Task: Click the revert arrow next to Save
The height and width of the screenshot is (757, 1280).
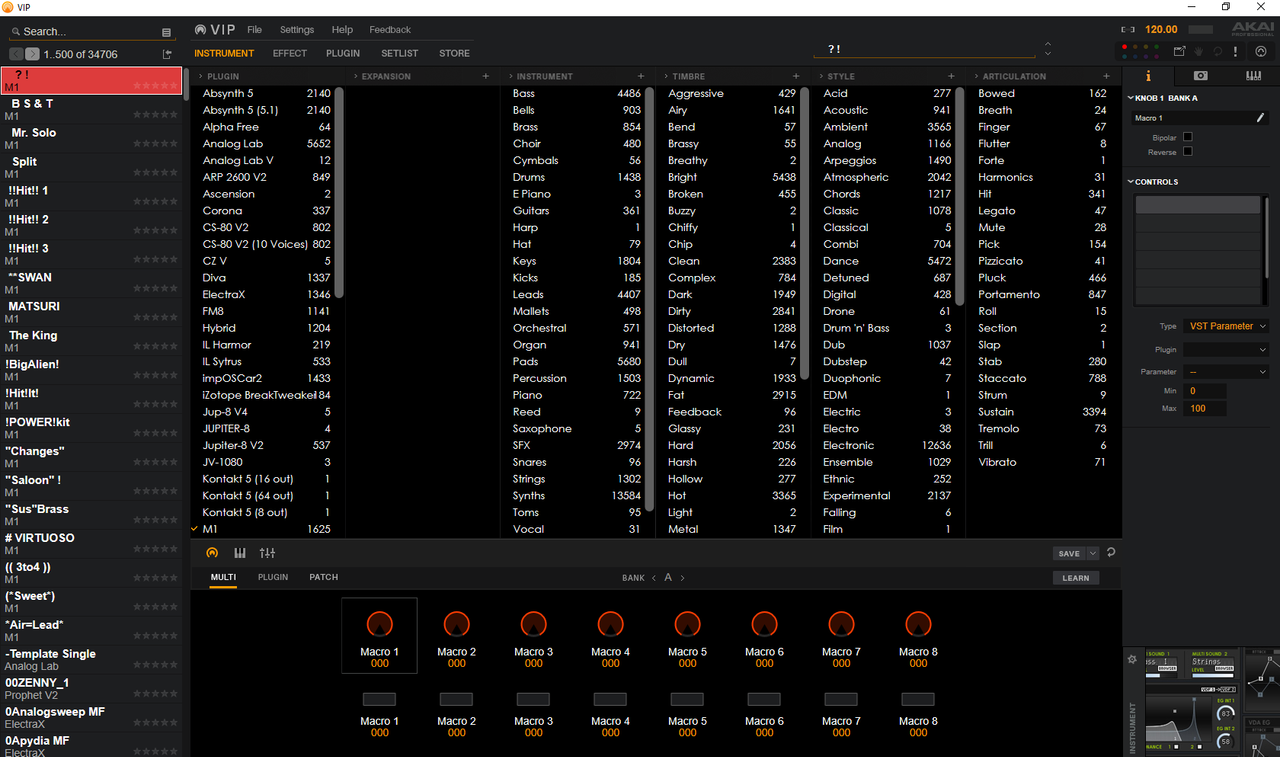Action: point(1111,553)
